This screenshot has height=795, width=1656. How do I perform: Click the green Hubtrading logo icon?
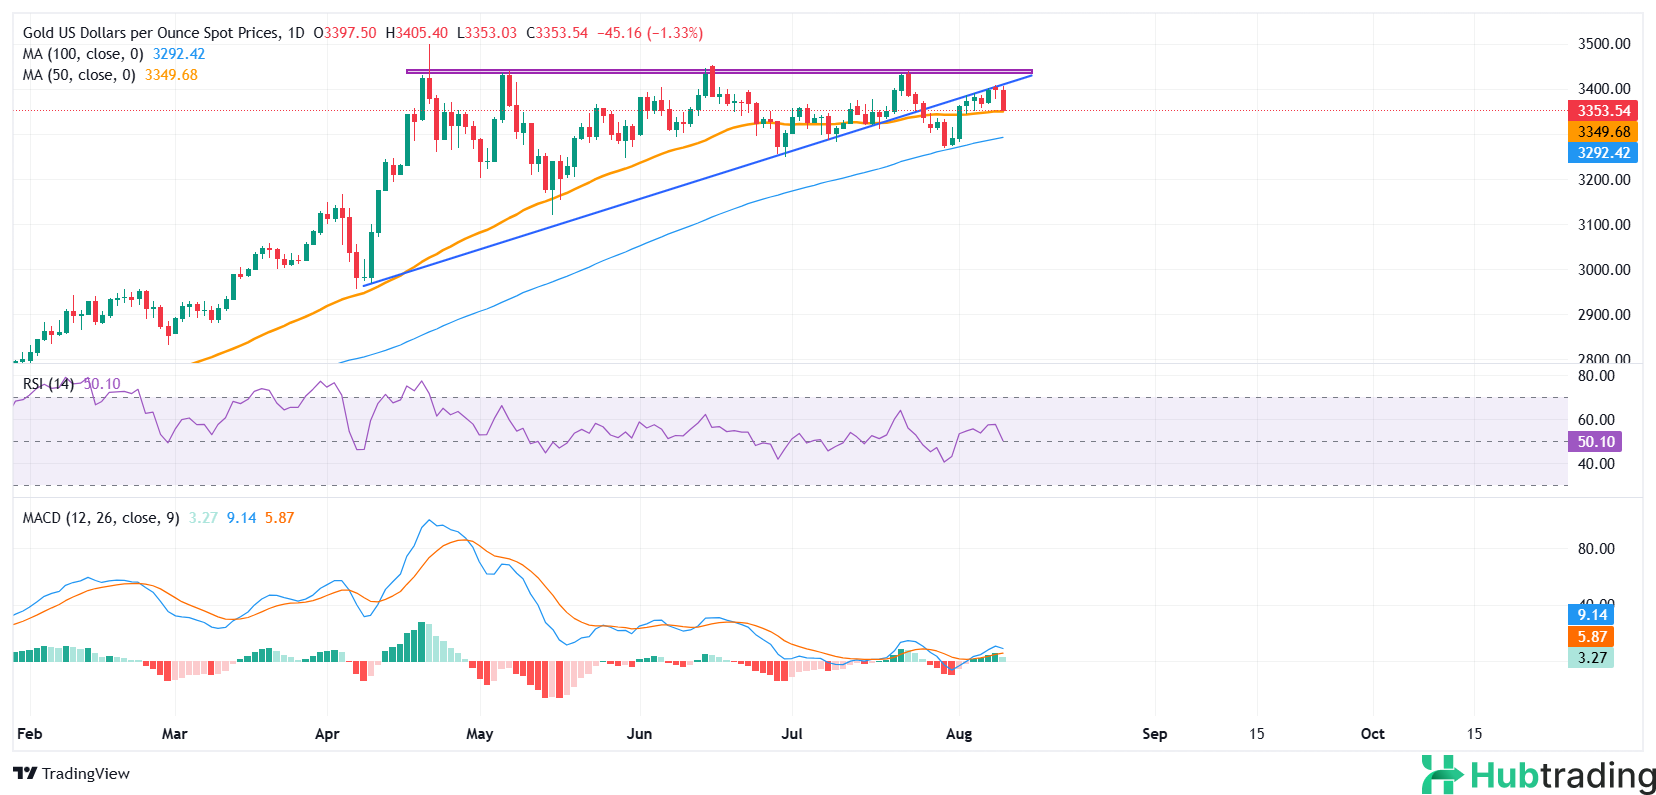tap(1442, 775)
